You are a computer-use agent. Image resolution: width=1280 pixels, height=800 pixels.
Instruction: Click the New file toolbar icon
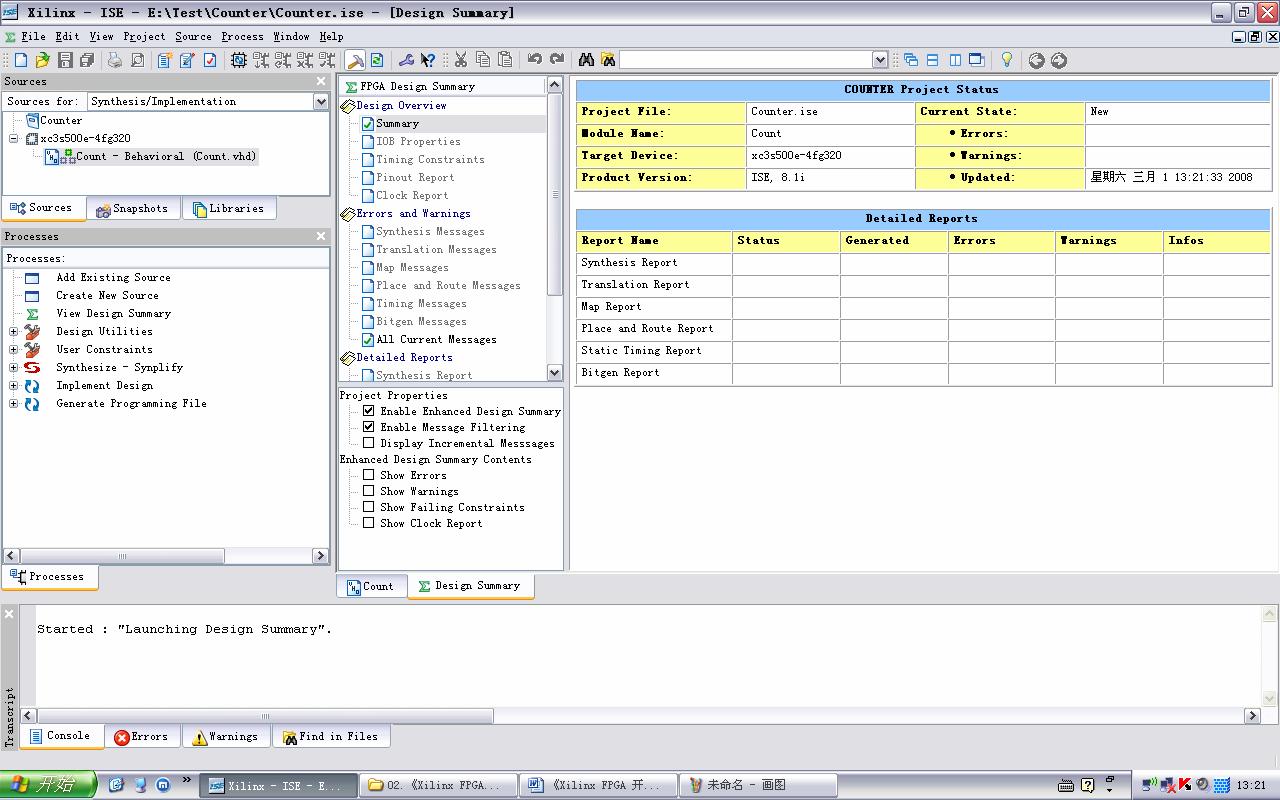tap(21, 60)
